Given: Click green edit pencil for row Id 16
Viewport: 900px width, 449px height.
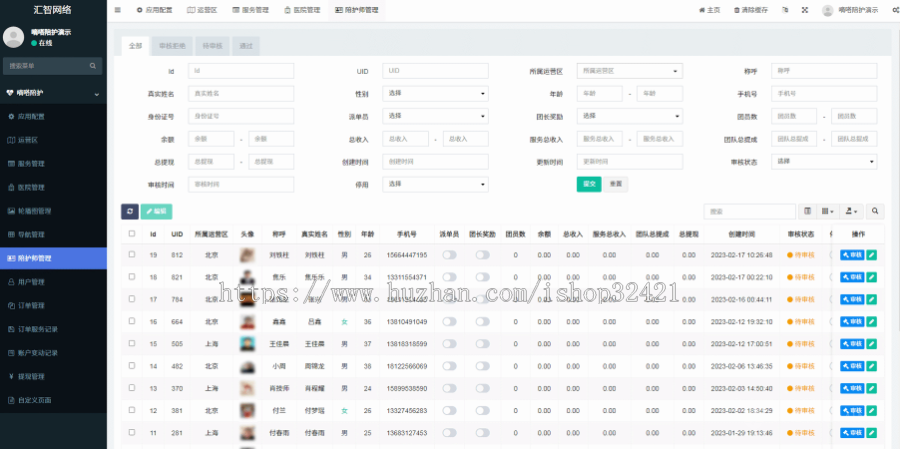Looking at the screenshot, I should [x=871, y=322].
